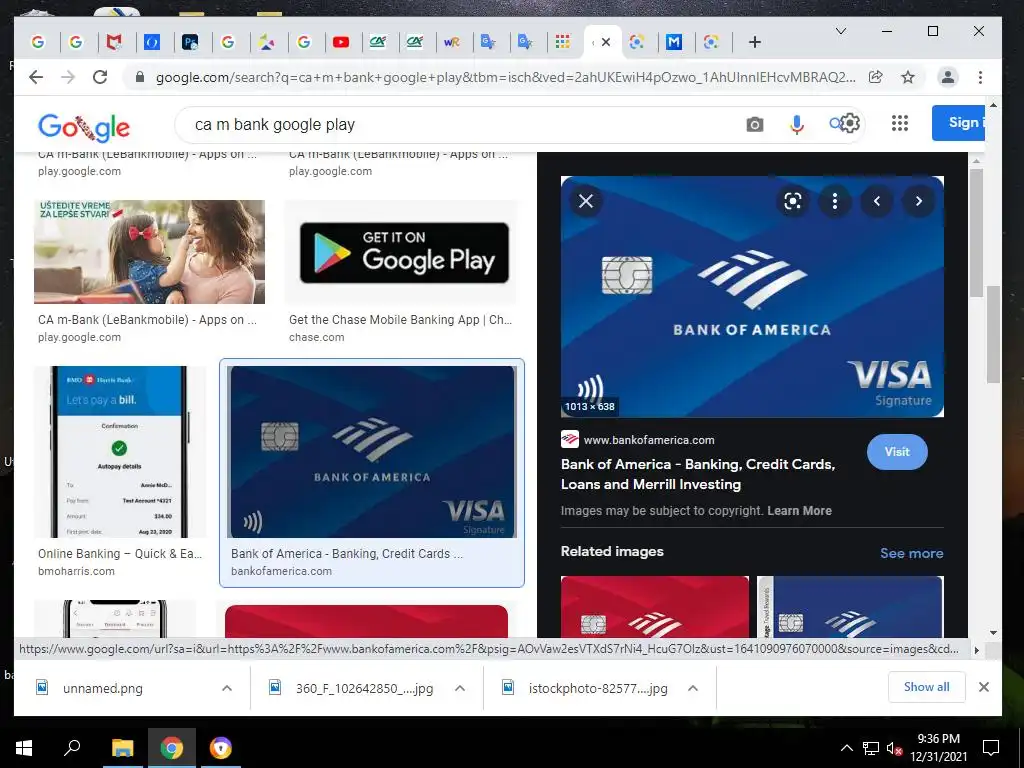Open Google search settings gear
Screen dimensions: 1024x768
[850, 123]
